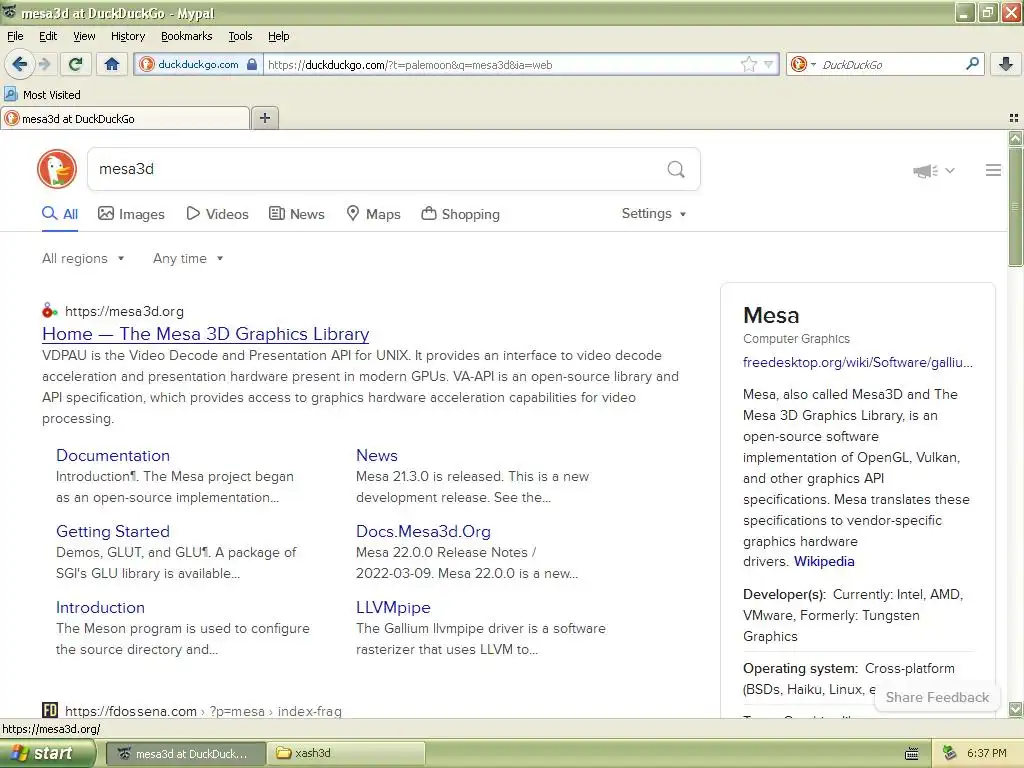Viewport: 1024px width, 768px height.
Task: Switch to xash3d folder in taskbar
Action: coord(347,754)
